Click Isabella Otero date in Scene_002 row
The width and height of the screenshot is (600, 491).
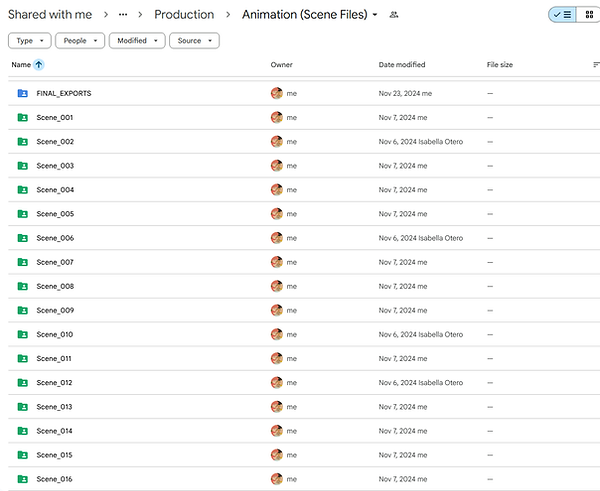coord(421,142)
